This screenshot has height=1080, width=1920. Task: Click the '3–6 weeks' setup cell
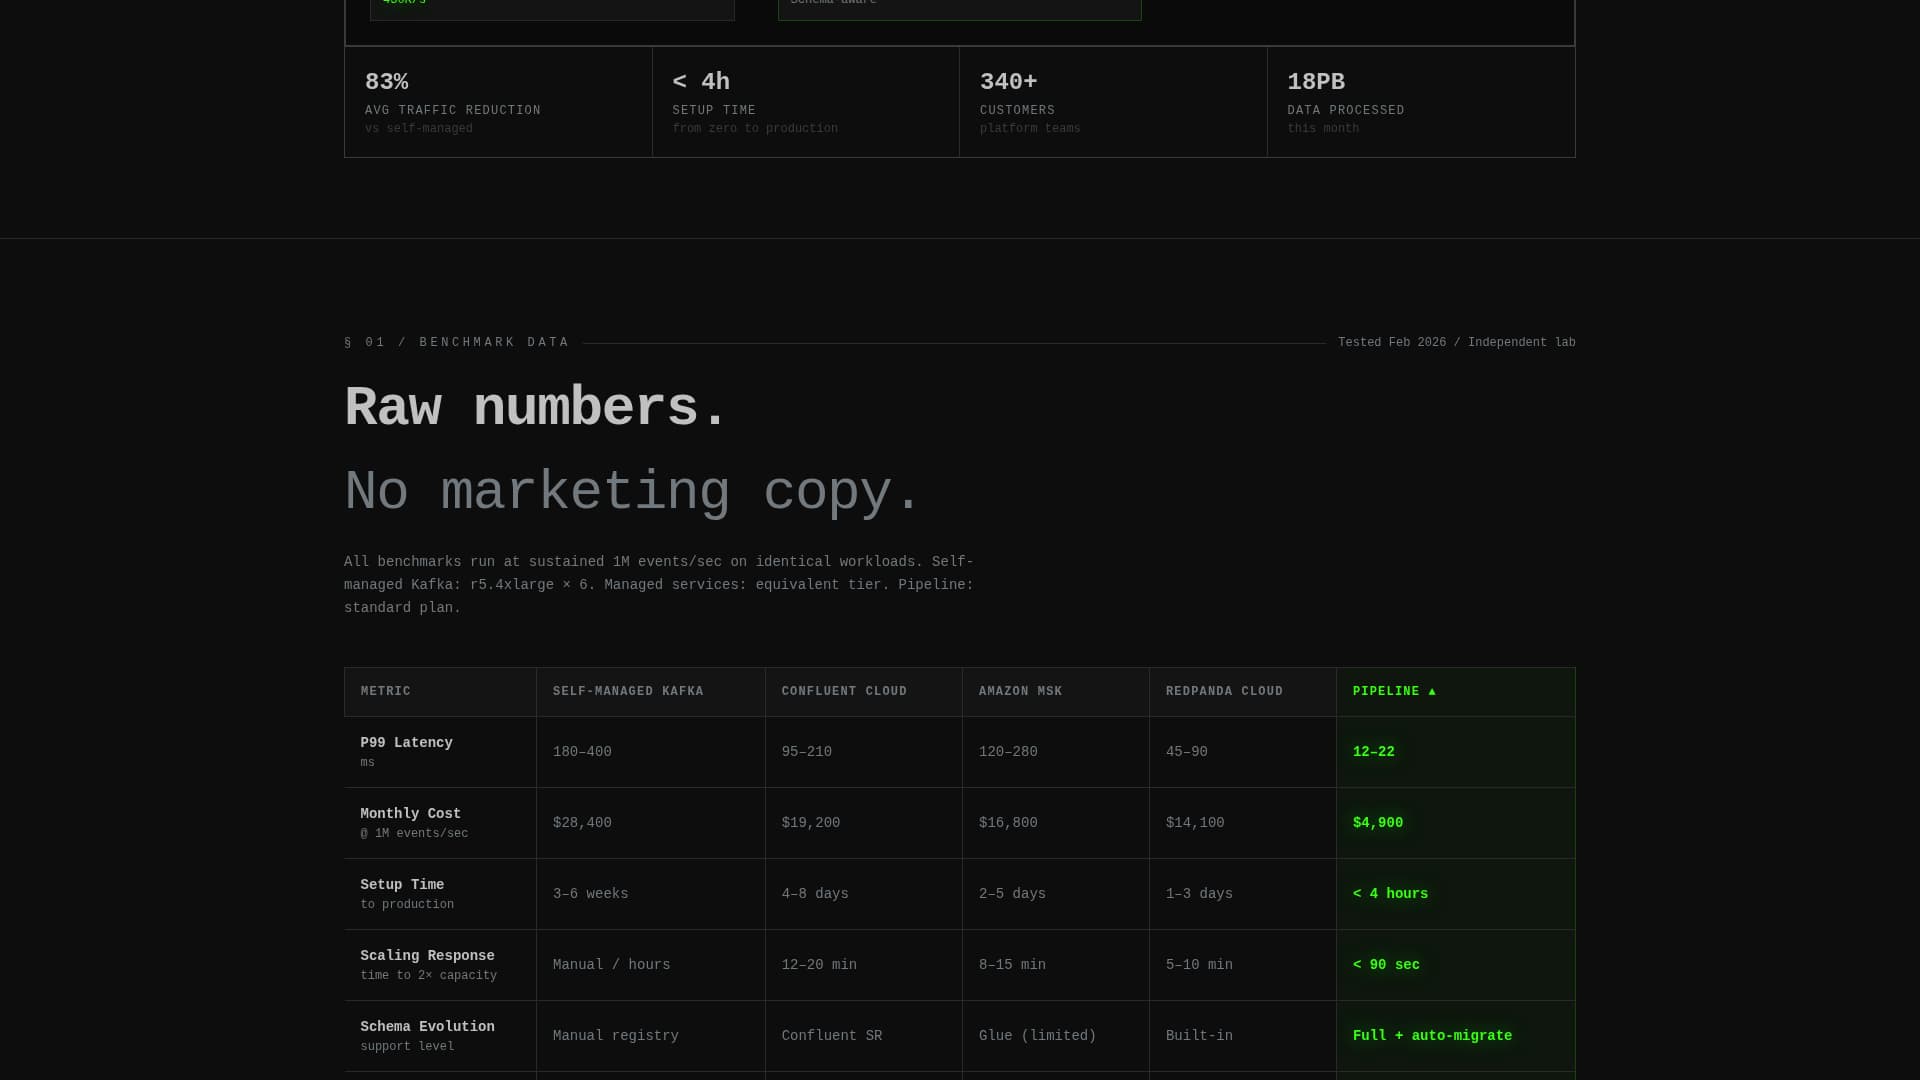pyautogui.click(x=651, y=894)
